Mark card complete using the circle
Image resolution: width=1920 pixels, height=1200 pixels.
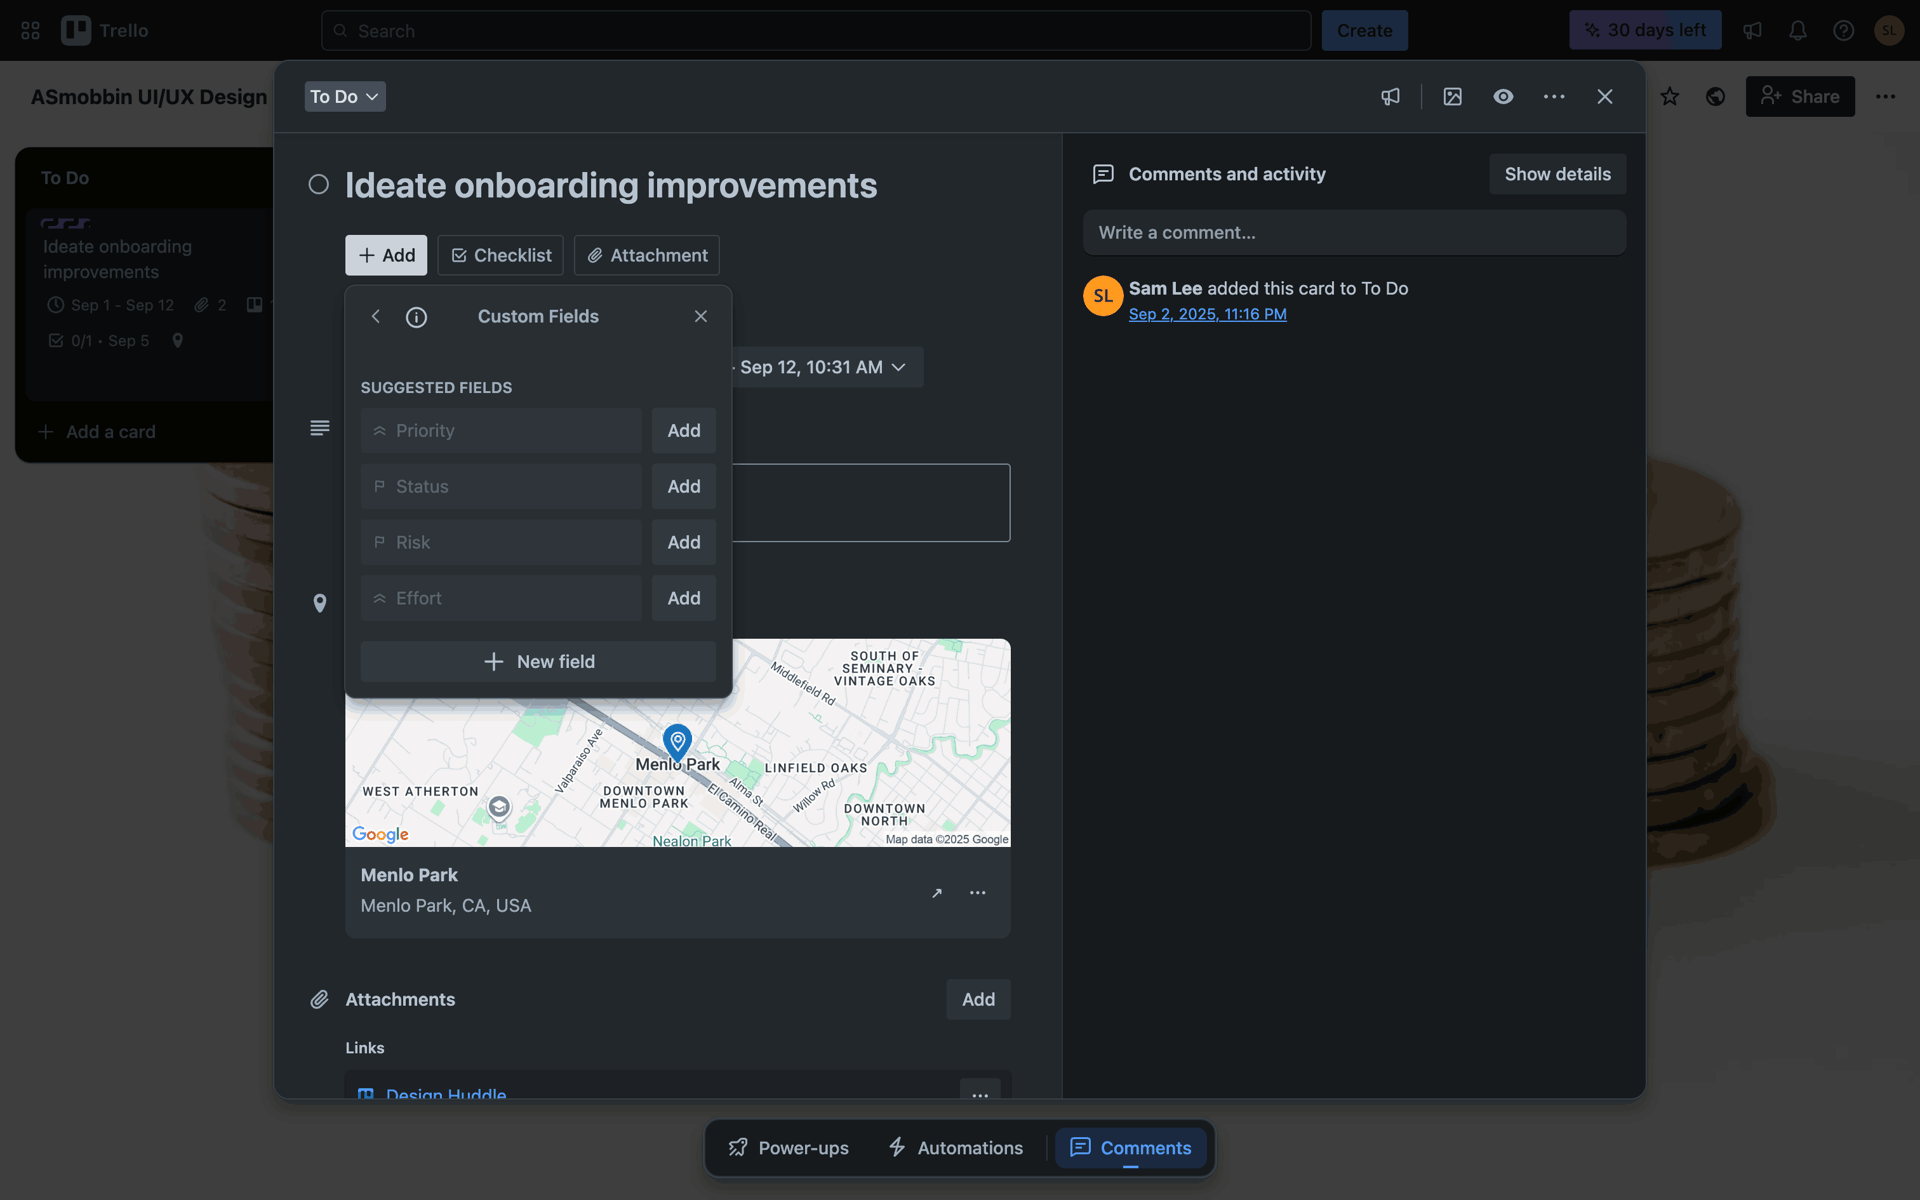click(x=318, y=184)
